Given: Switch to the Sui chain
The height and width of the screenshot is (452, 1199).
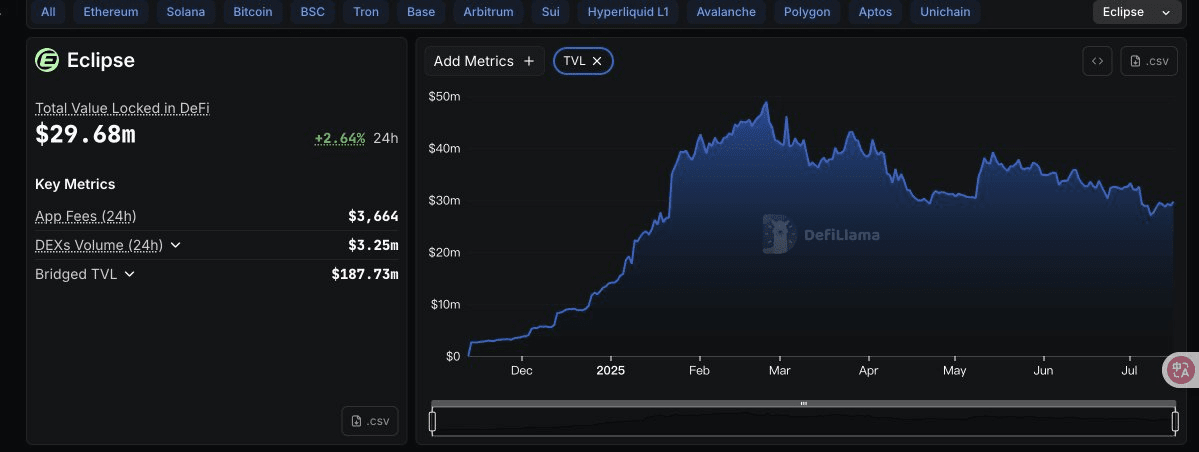Looking at the screenshot, I should pyautogui.click(x=550, y=11).
